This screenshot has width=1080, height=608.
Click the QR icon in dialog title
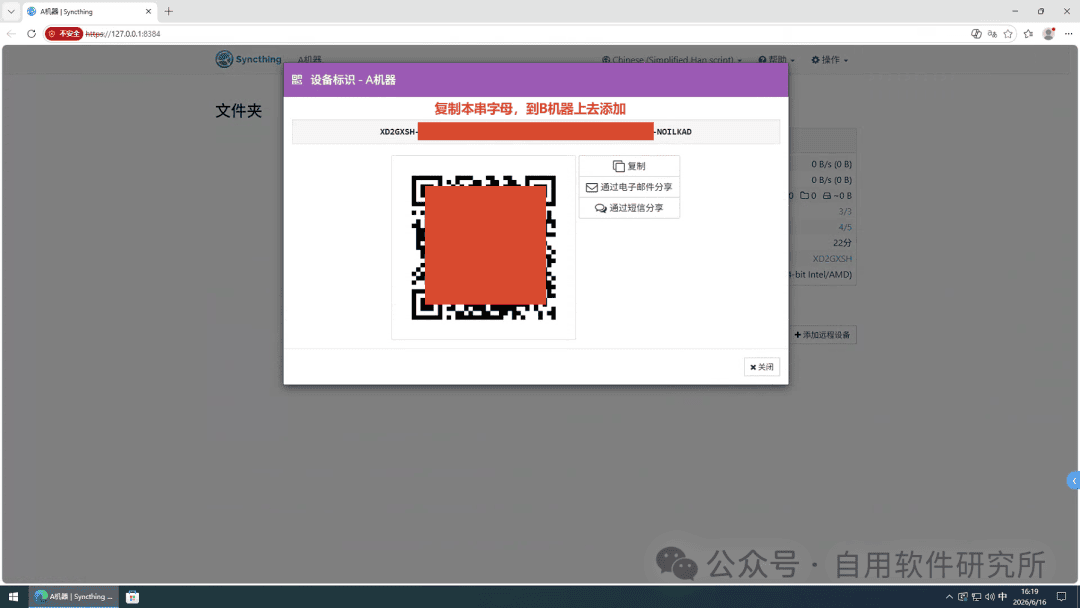(x=297, y=80)
